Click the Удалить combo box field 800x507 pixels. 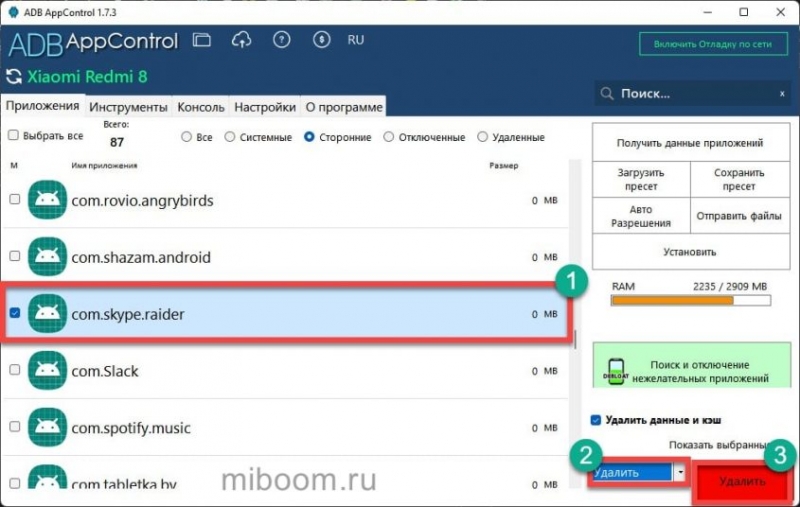coord(633,473)
